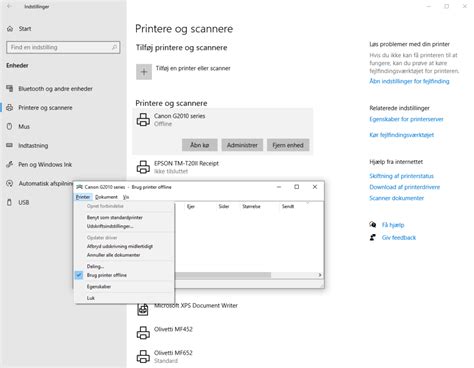The height and width of the screenshot is (368, 474).
Task: Click the Microsoft XPS Document Writer icon
Action: (143, 309)
